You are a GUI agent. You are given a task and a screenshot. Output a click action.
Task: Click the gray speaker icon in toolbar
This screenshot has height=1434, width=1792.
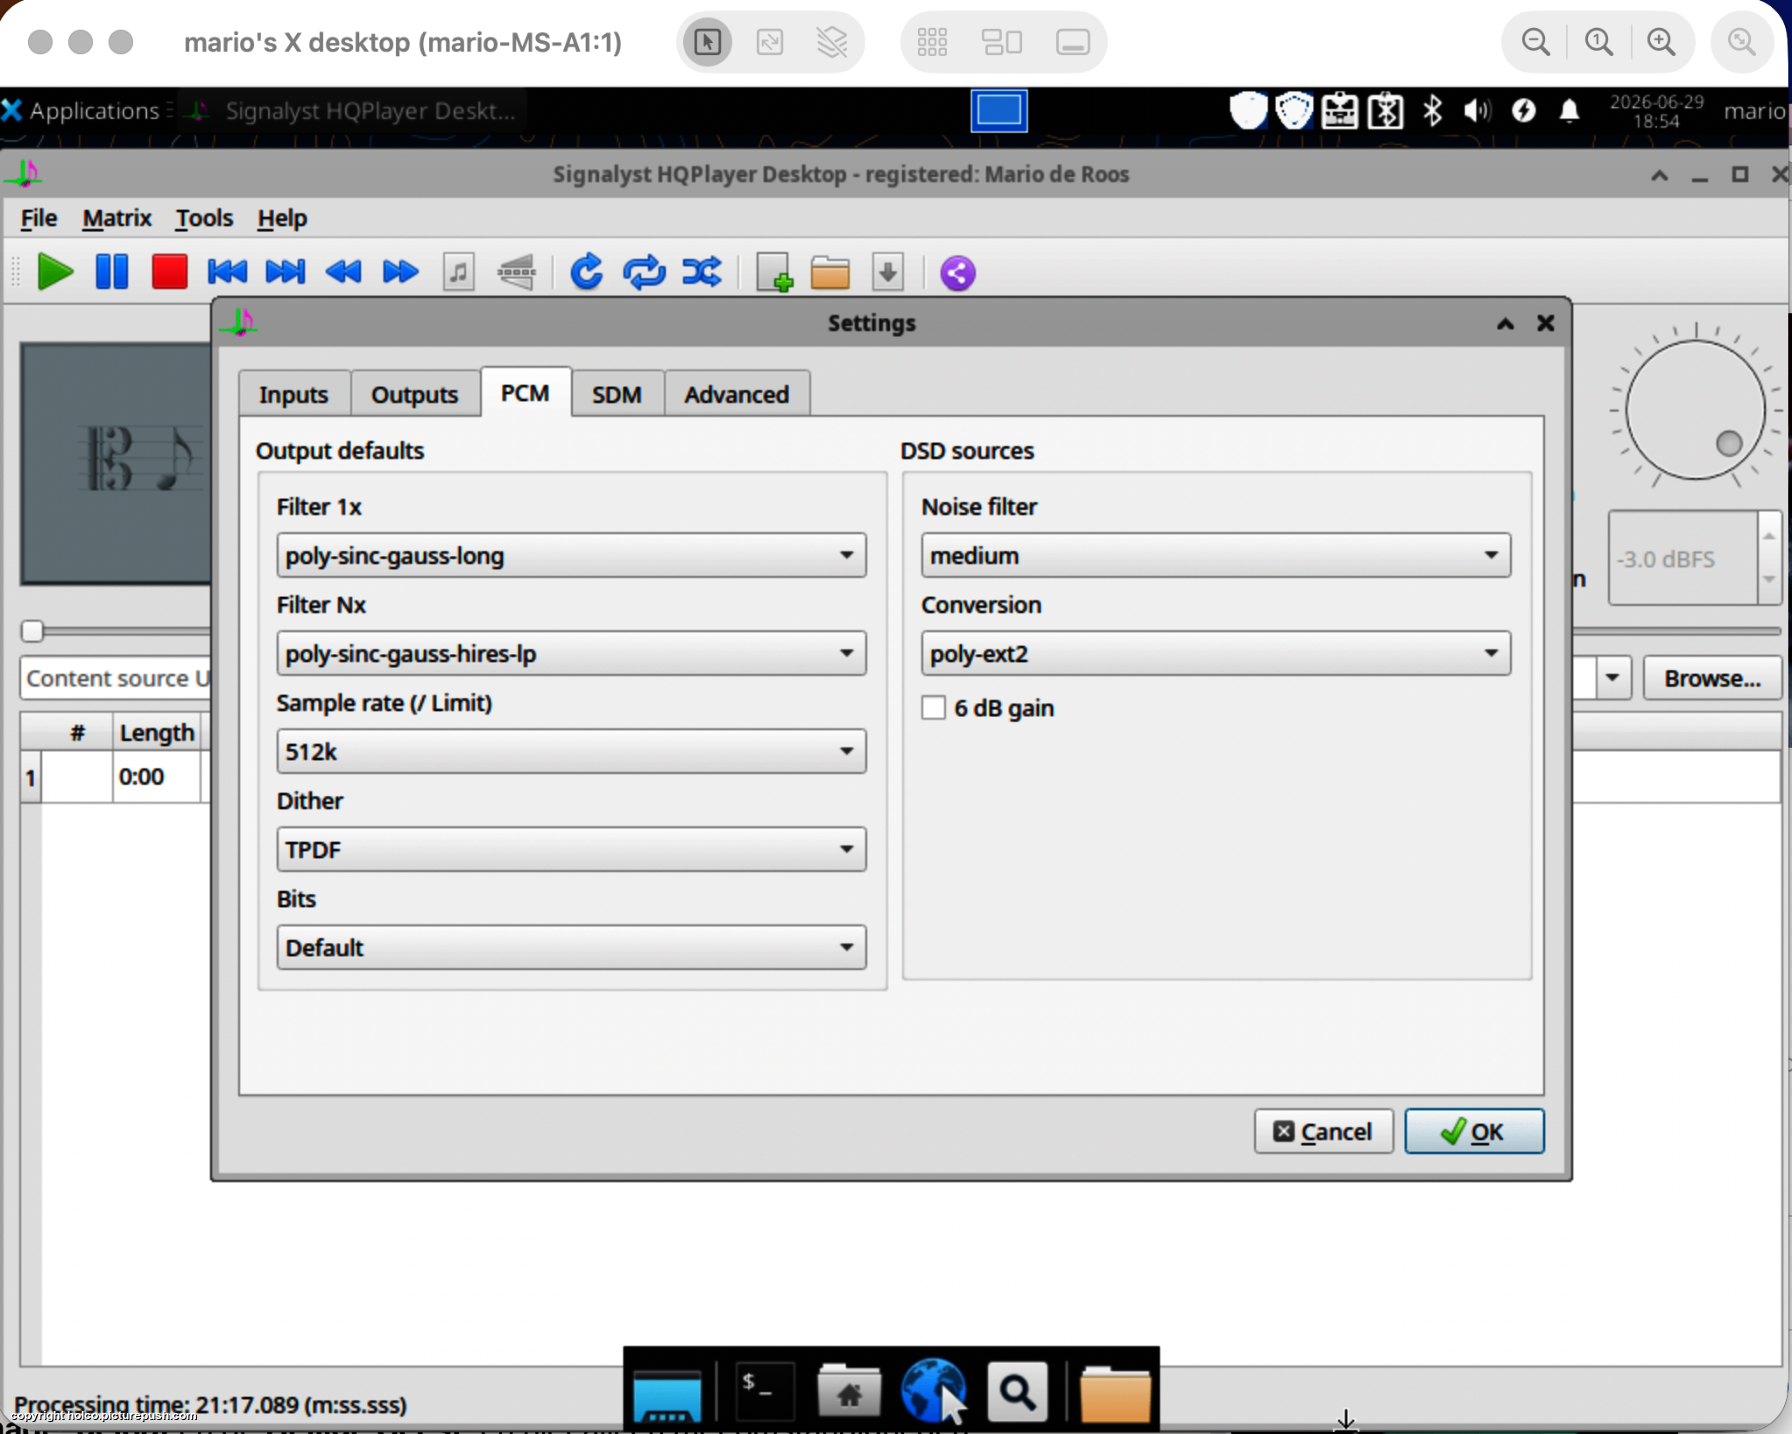[516, 272]
